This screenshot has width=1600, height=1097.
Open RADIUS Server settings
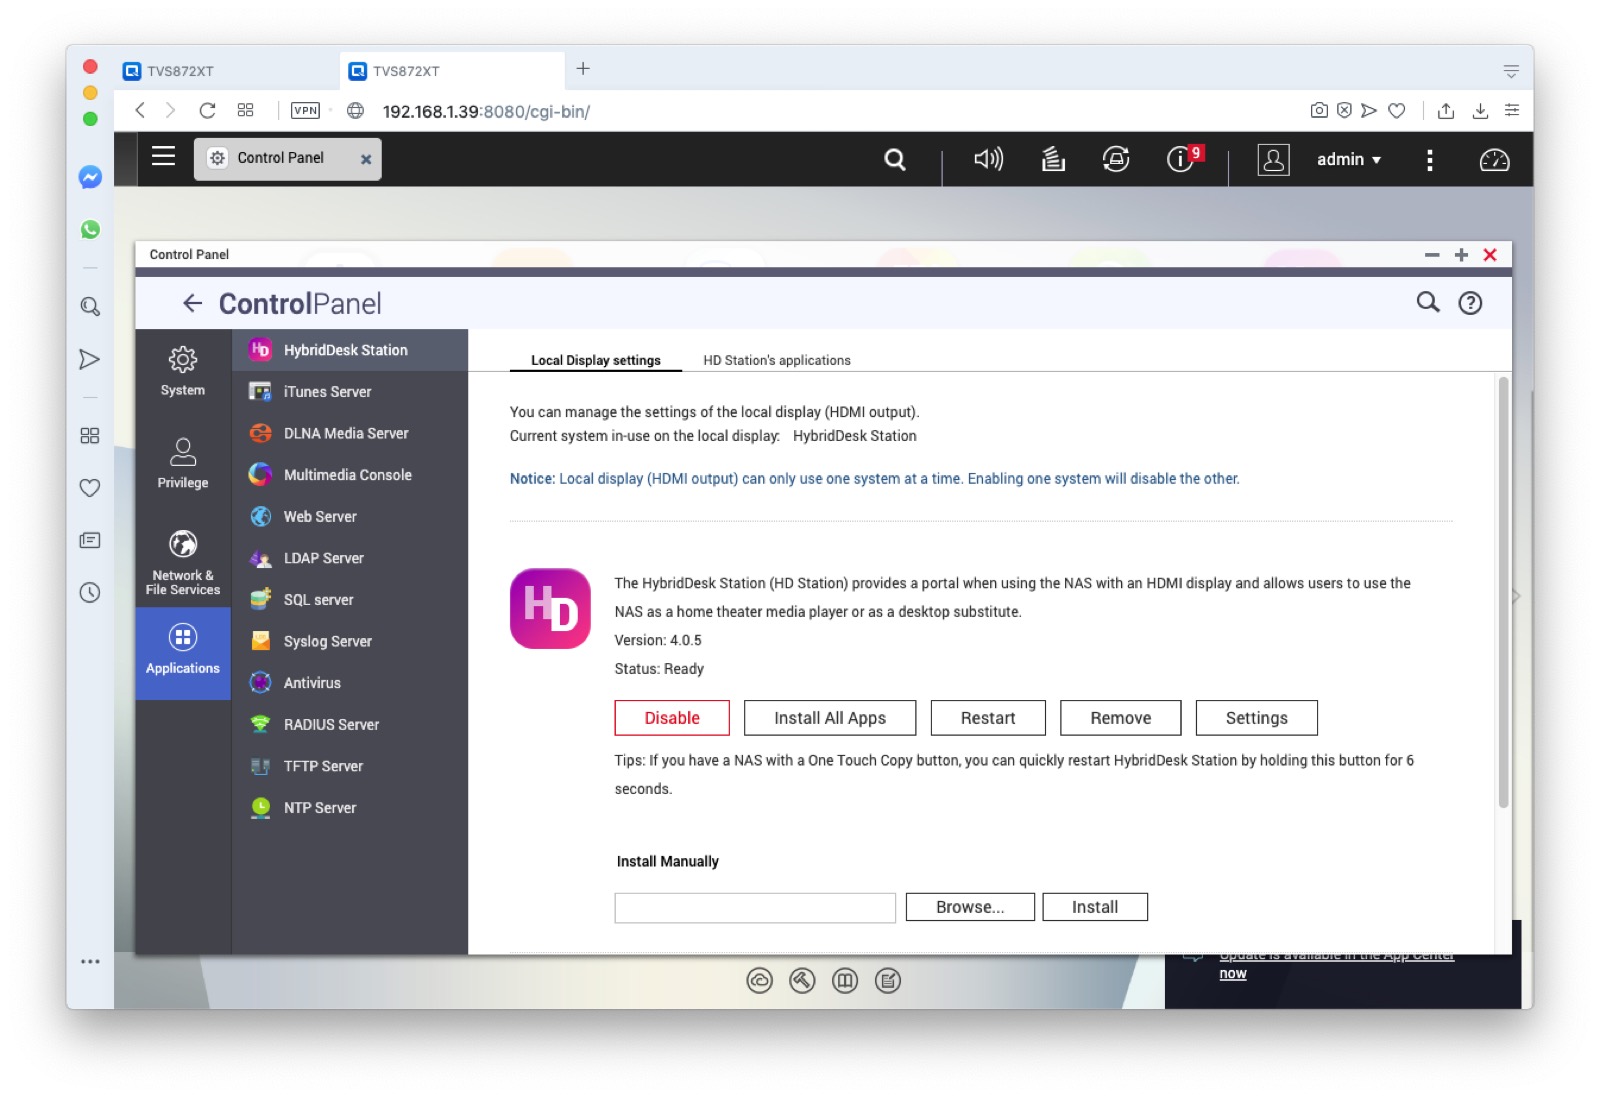click(350, 724)
